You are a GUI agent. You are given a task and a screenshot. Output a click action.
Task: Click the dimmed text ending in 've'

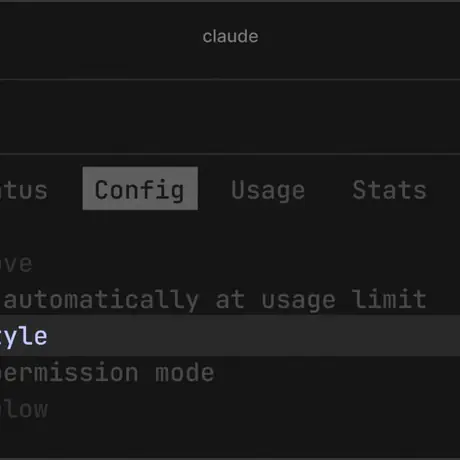coord(16,264)
